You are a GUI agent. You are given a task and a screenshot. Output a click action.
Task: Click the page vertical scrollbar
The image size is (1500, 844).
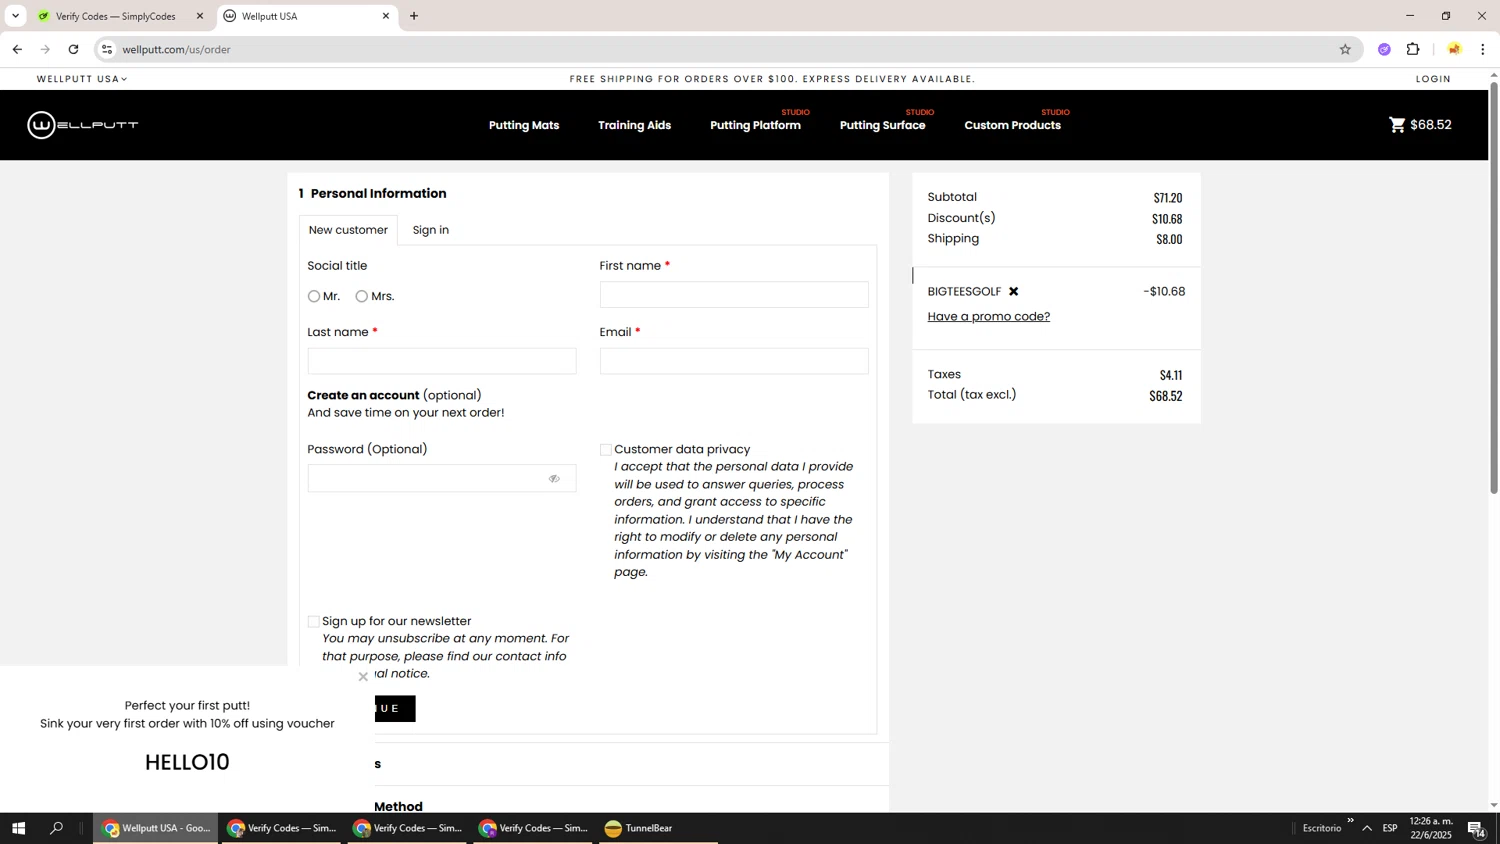[1494, 288]
